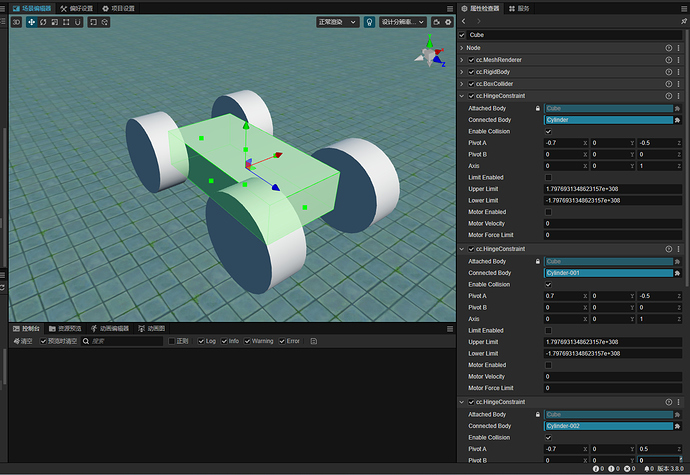
Task: Pin the inspector panel with the pin icon
Action: [x=682, y=20]
